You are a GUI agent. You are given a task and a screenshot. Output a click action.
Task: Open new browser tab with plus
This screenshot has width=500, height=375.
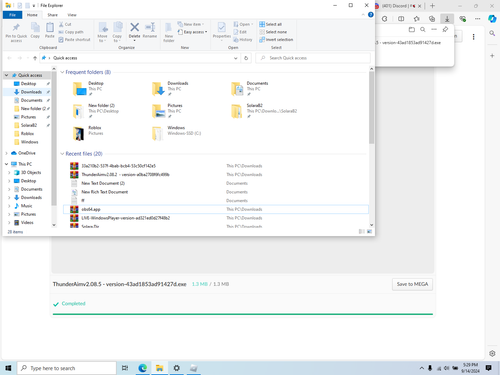pos(432,6)
